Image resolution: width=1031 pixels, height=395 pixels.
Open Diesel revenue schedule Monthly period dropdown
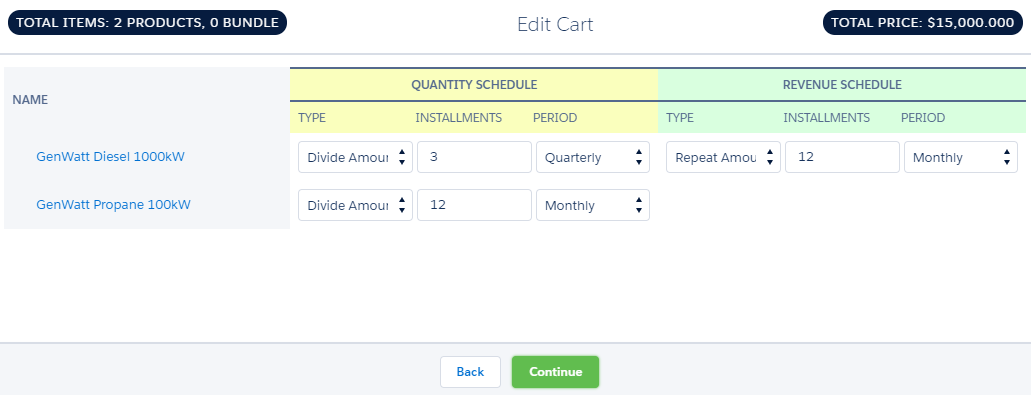pos(961,157)
